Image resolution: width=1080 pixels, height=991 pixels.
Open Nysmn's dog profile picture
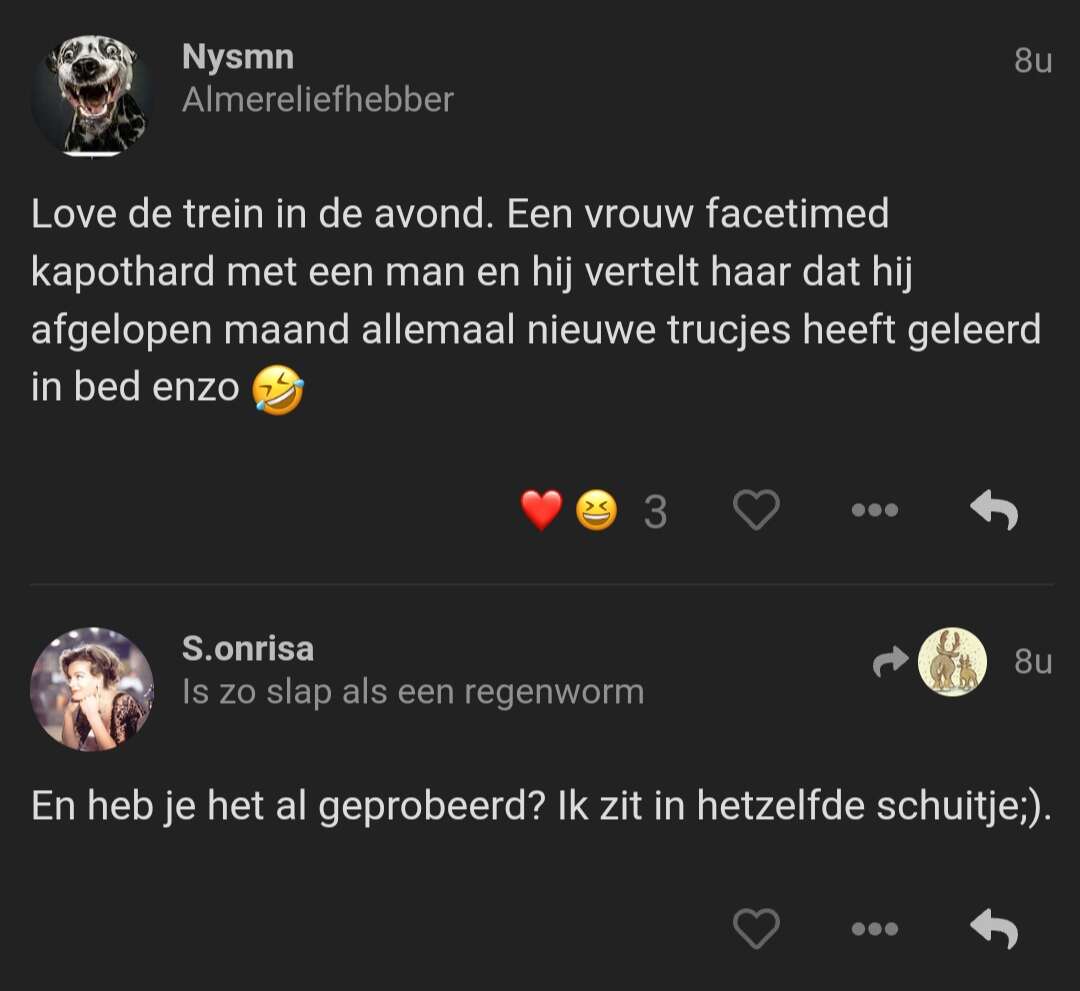[92, 96]
